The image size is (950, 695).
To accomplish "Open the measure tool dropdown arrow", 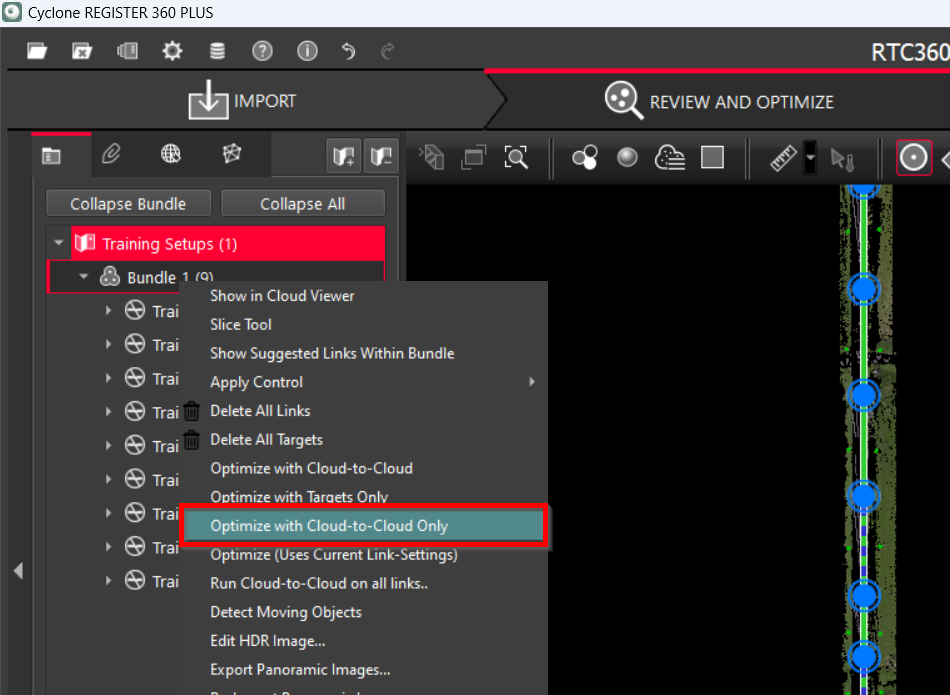I will (x=810, y=158).
